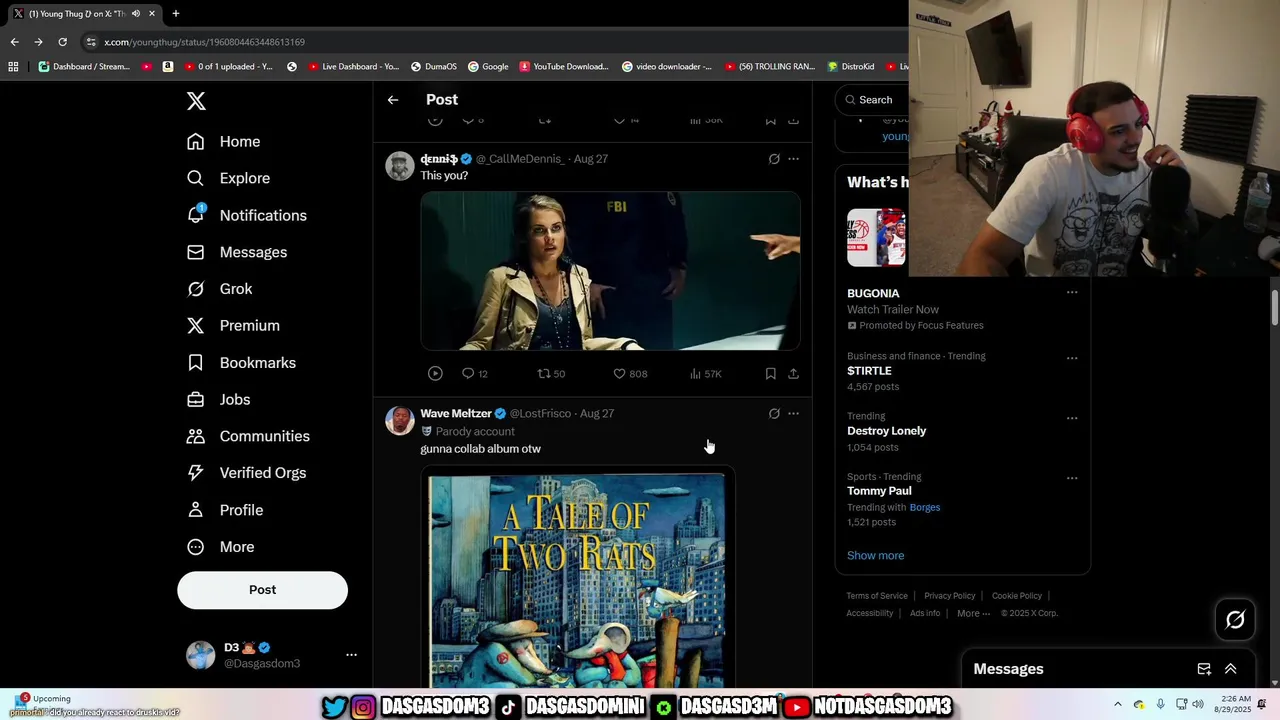This screenshot has width=1280, height=720.
Task: Show hidden system tray icons
Action: click(1118, 704)
